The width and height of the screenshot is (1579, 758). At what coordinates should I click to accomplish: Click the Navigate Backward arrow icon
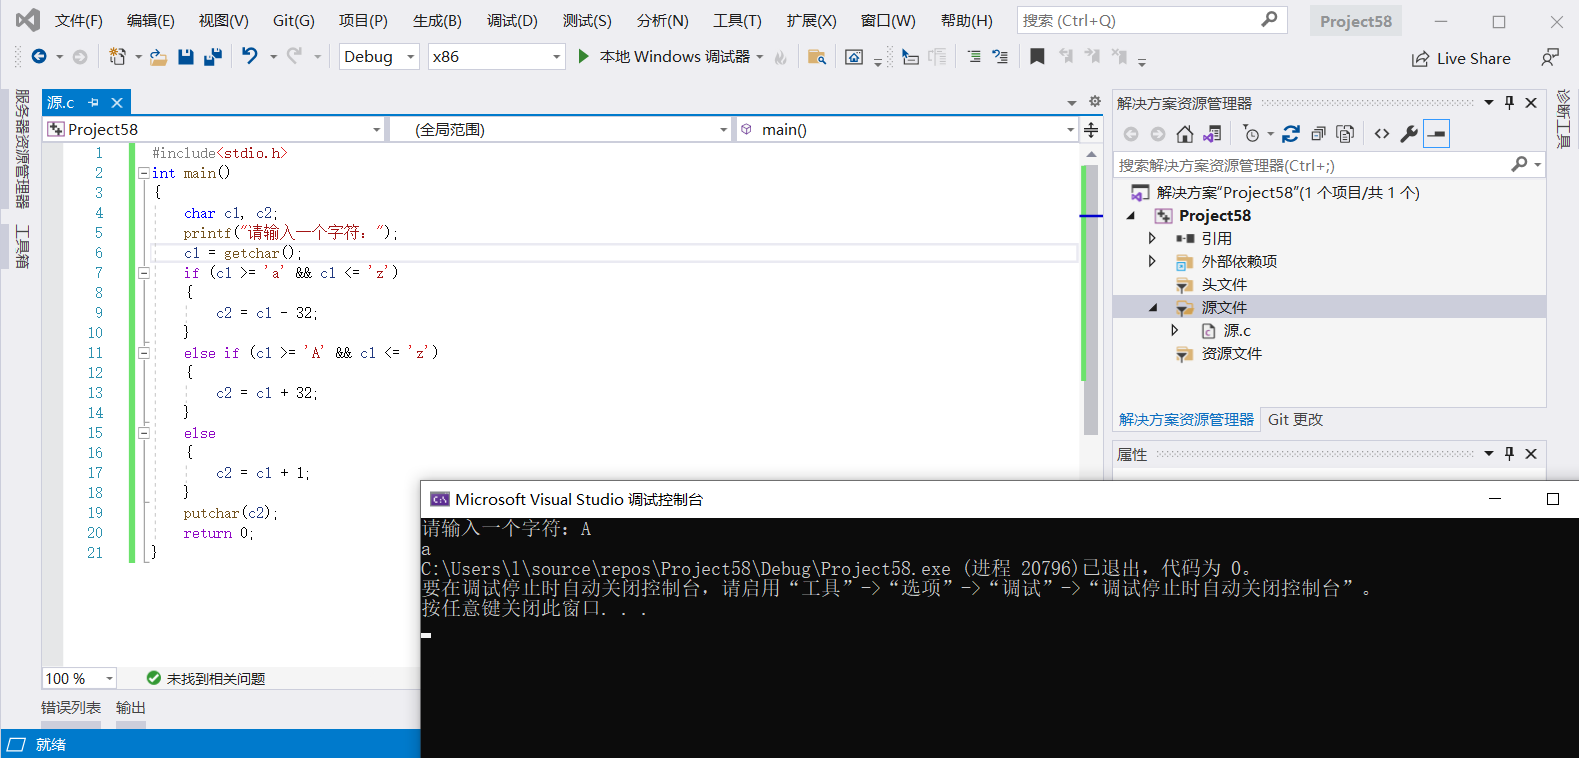click(39, 57)
